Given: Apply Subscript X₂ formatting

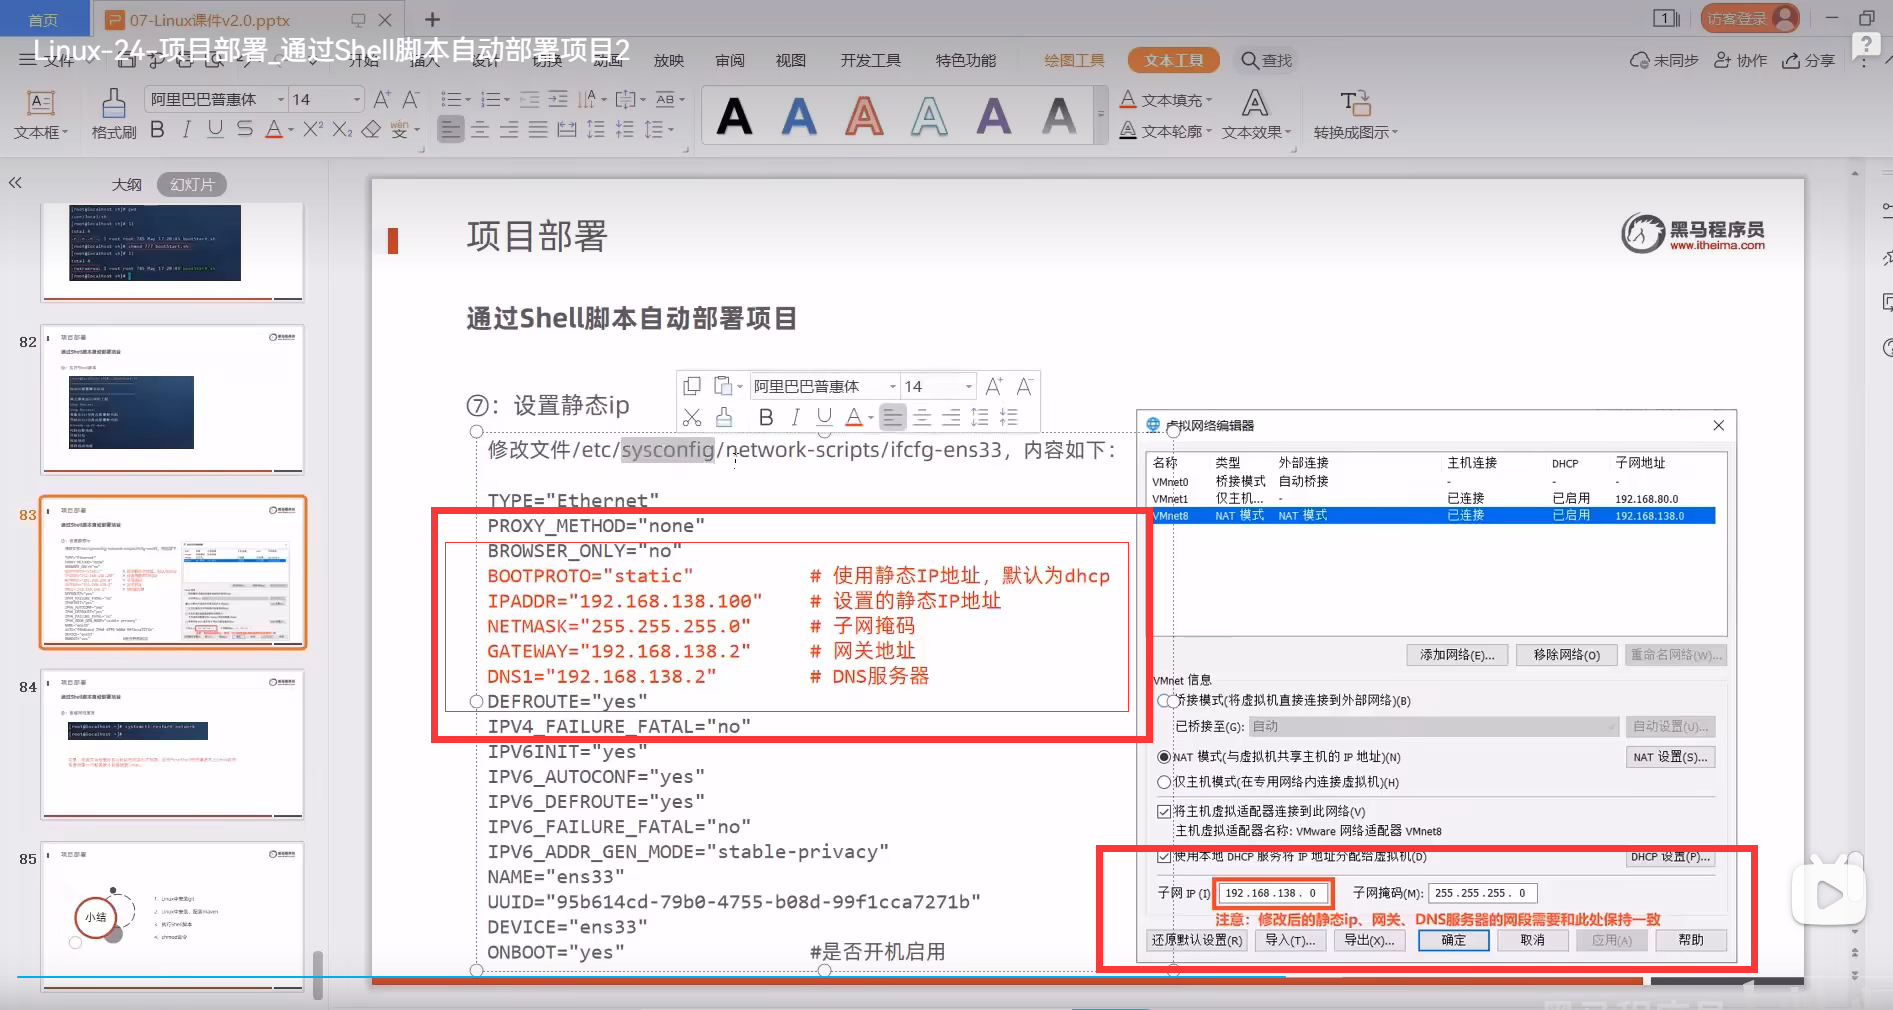Looking at the screenshot, I should (x=342, y=130).
